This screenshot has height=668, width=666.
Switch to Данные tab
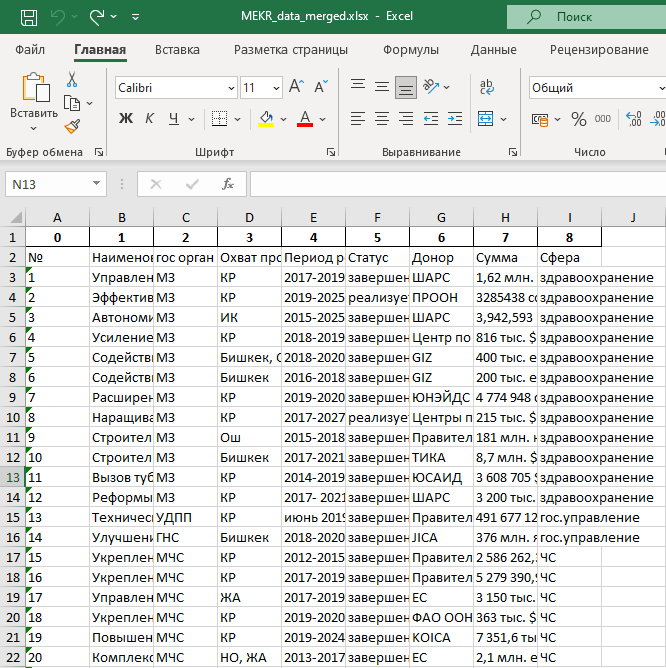pos(493,50)
